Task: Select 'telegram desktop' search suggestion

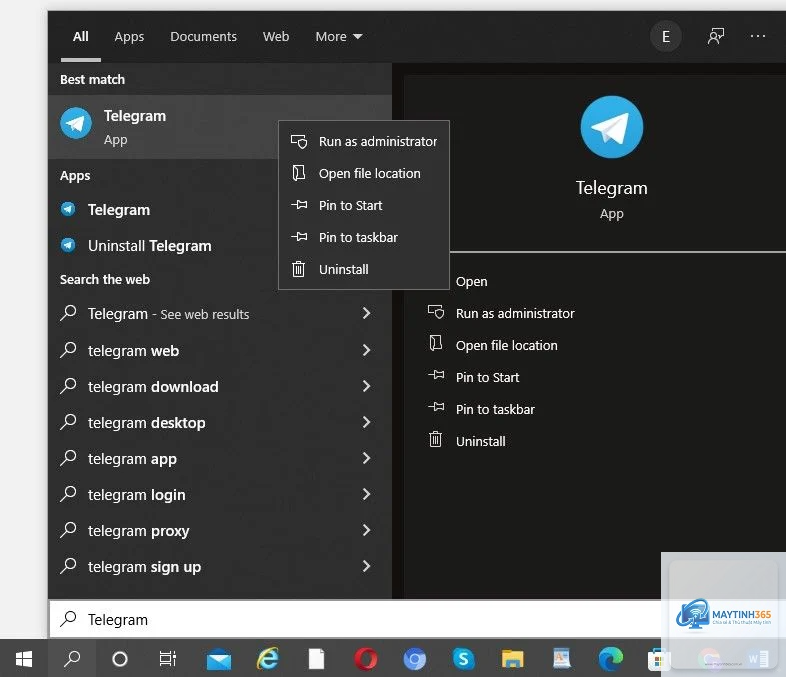Action: 146,423
